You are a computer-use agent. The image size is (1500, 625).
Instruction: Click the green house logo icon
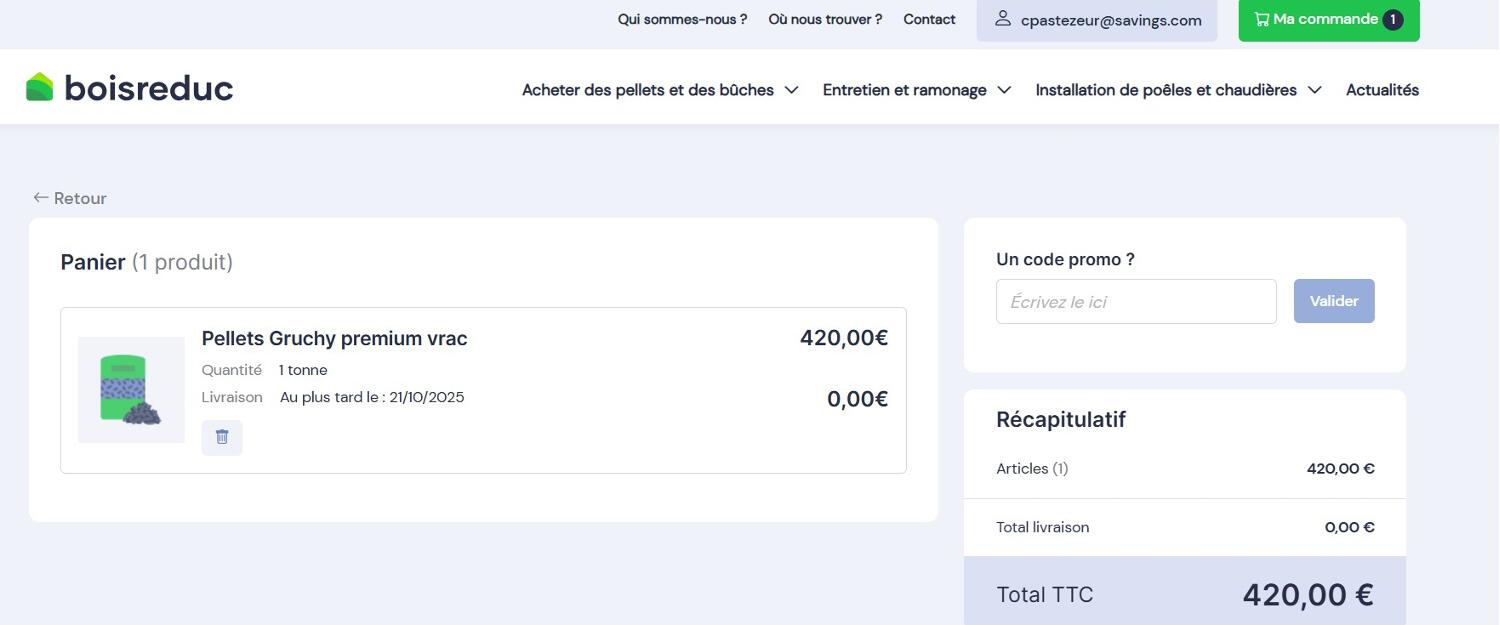coord(40,88)
